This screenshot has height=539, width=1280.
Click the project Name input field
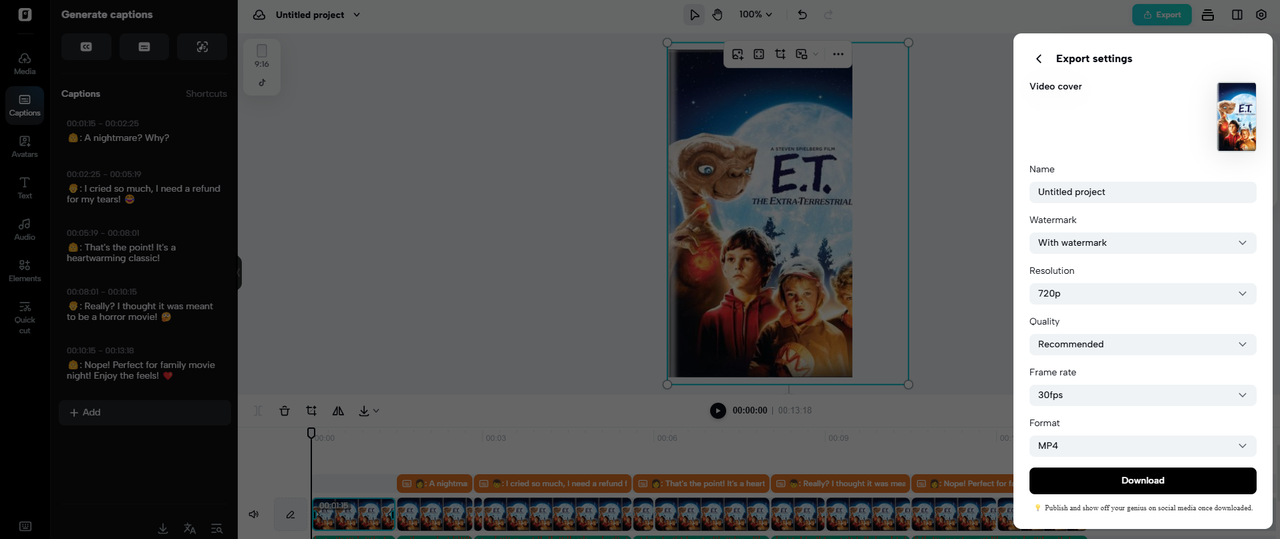pyautogui.click(x=1142, y=192)
